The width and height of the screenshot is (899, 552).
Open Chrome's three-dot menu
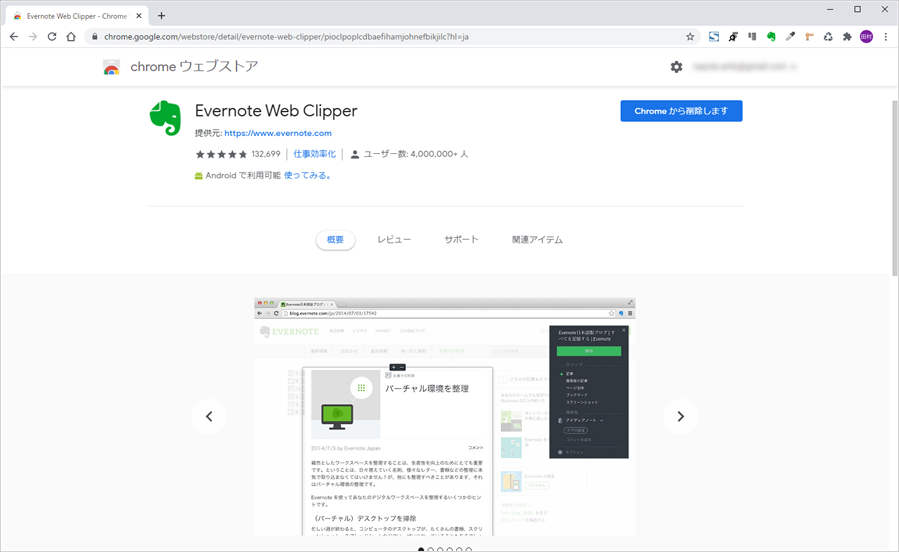[886, 37]
